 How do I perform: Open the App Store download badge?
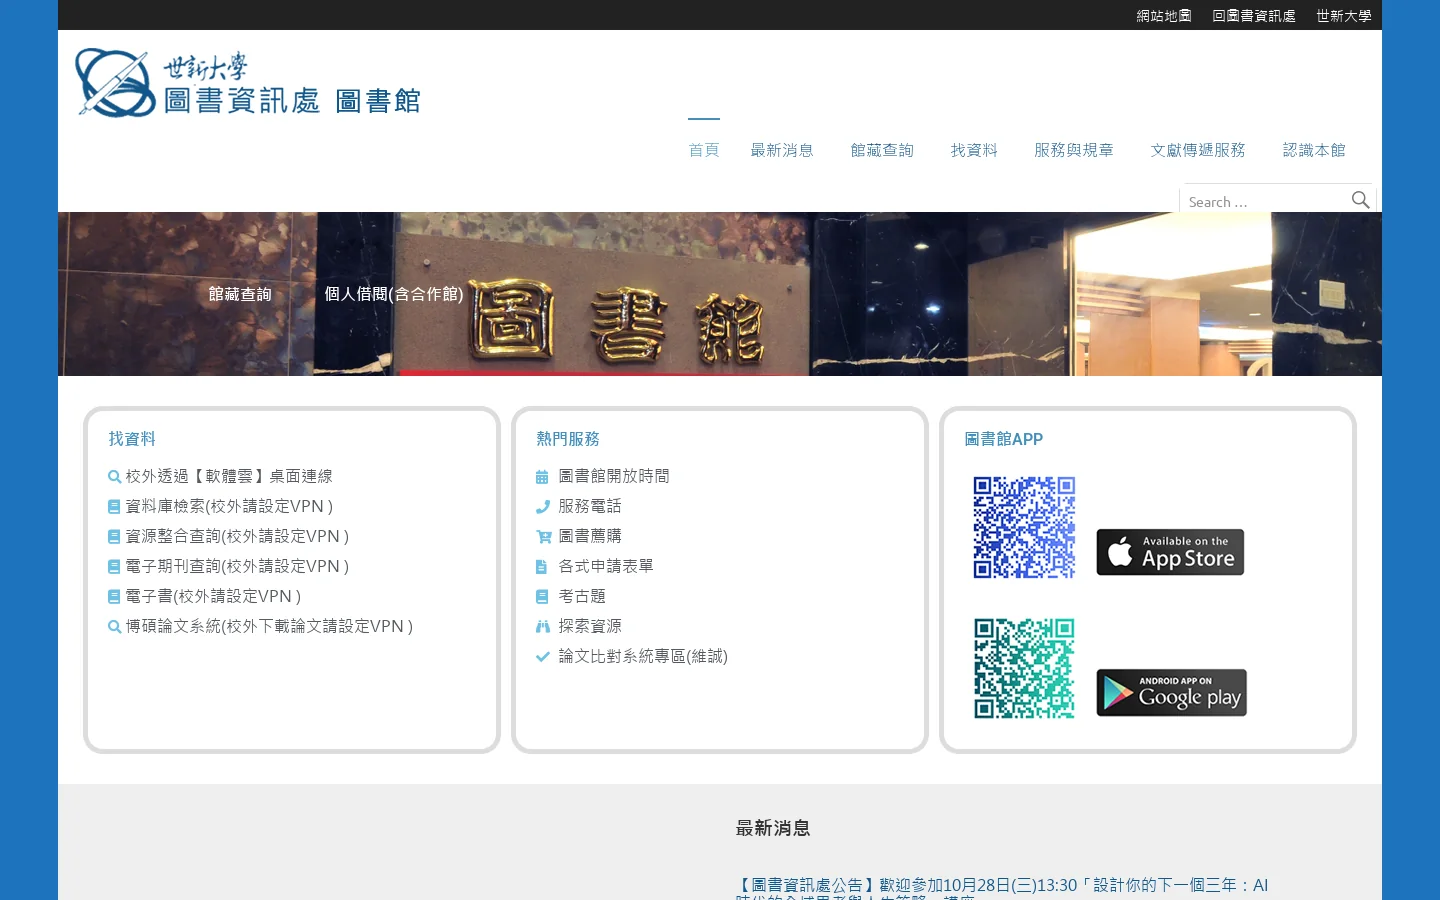pyautogui.click(x=1170, y=552)
